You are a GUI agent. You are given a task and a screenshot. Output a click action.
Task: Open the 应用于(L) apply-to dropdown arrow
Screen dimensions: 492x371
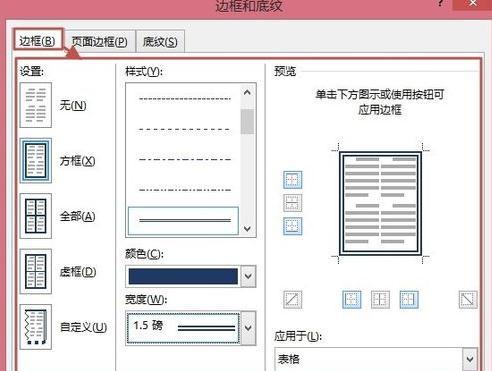(x=470, y=359)
